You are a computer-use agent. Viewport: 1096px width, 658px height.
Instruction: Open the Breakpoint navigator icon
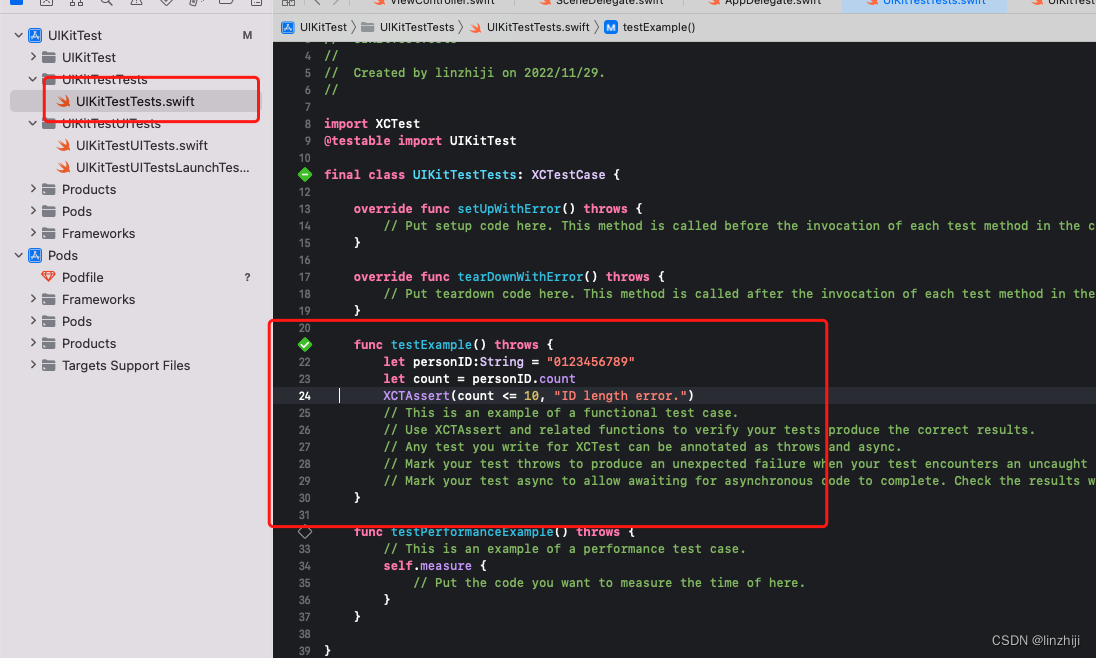[226, 4]
